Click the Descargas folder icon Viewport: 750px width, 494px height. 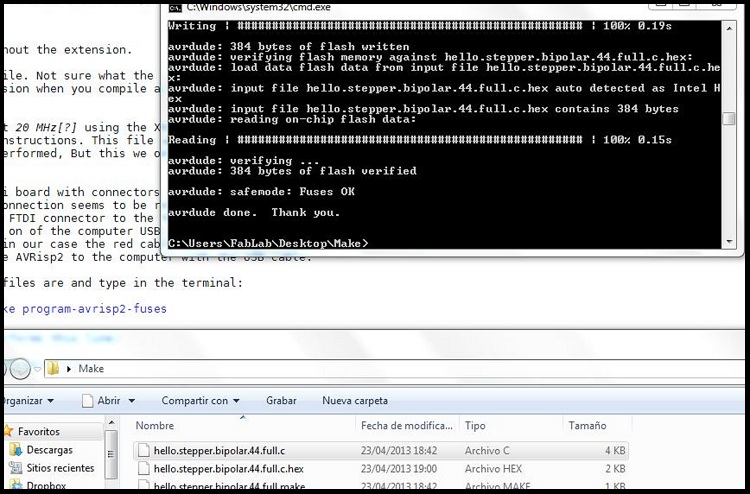click(16, 450)
